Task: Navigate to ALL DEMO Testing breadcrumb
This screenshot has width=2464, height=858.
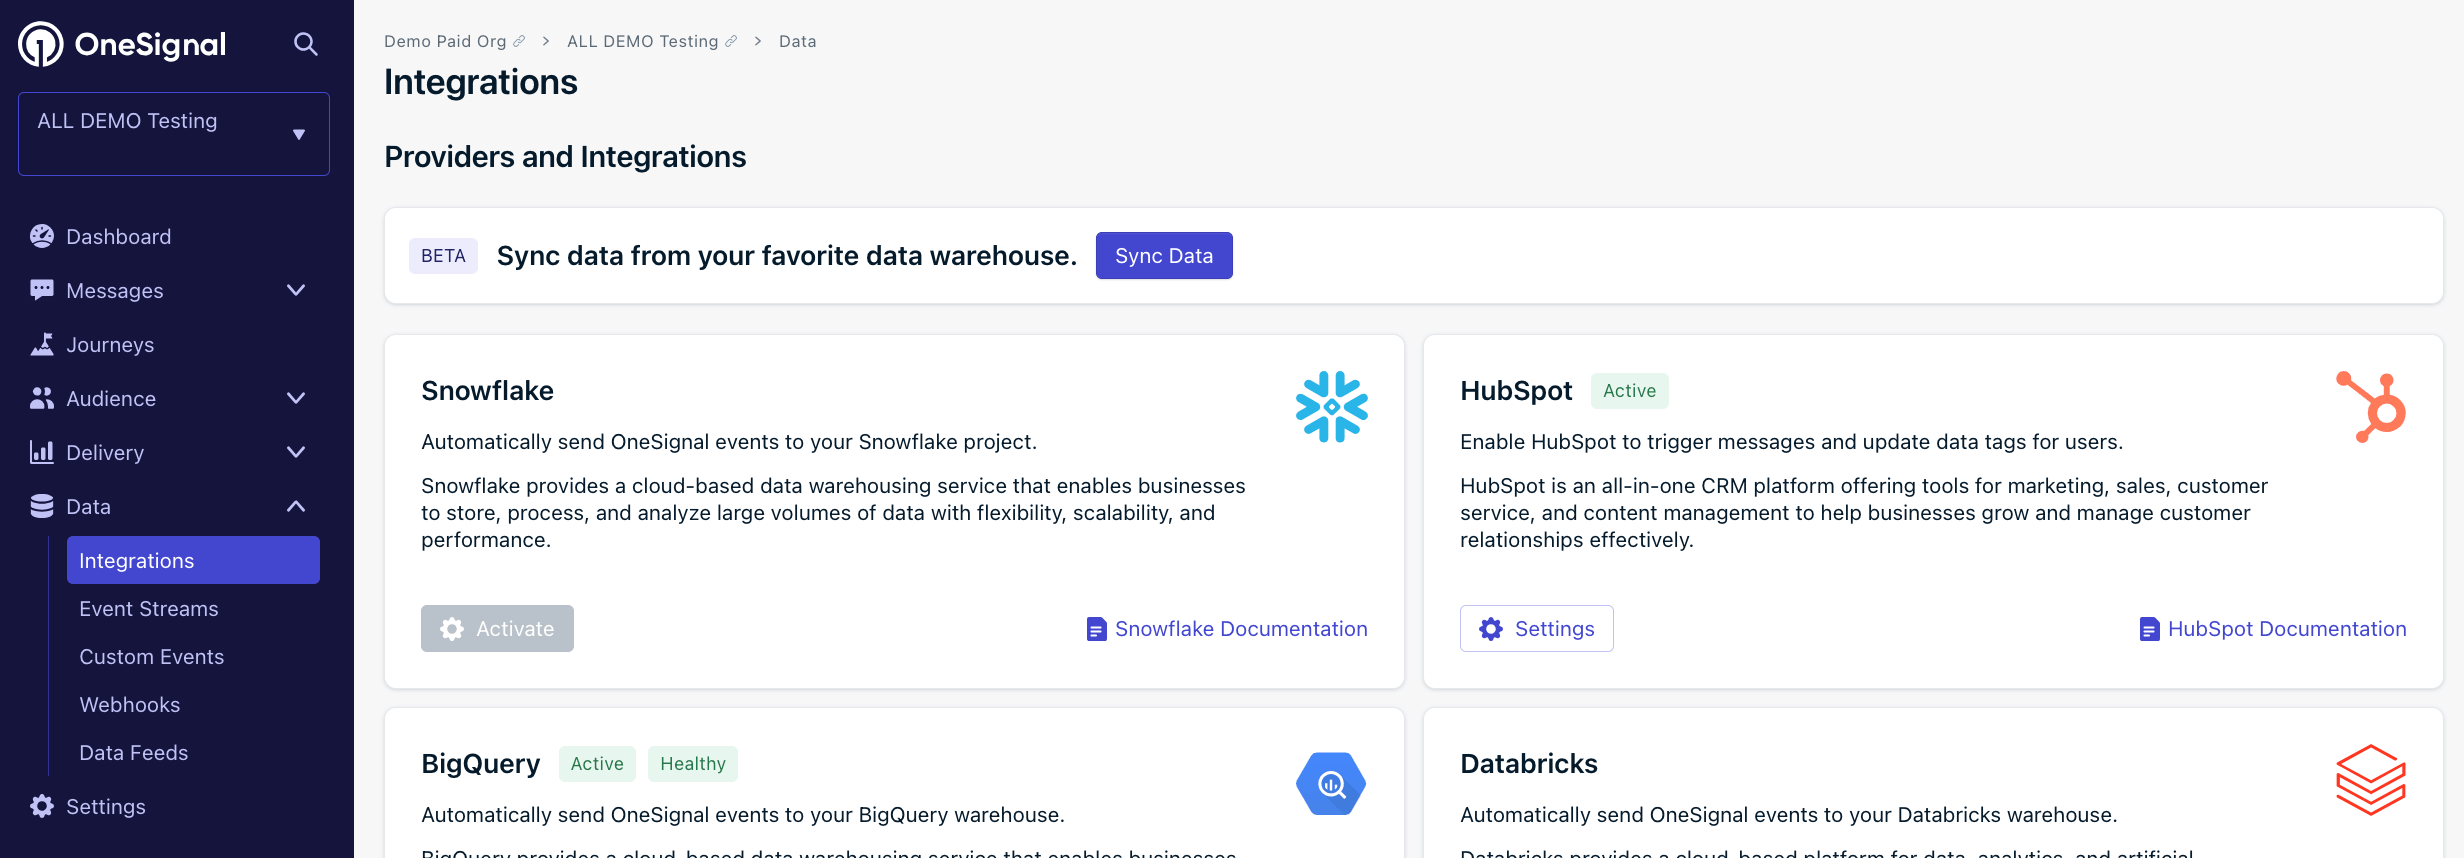Action: click(x=642, y=41)
